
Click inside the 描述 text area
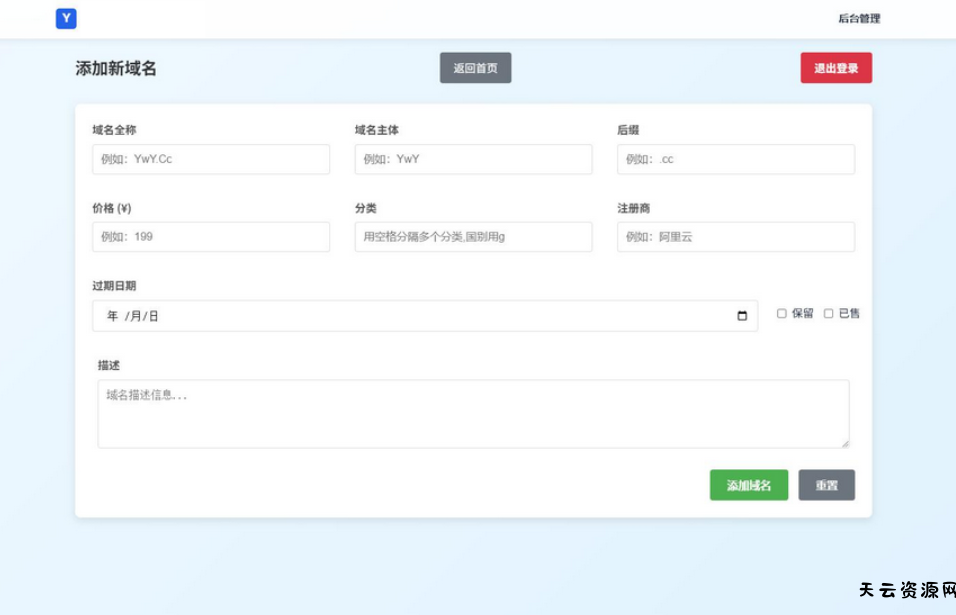click(x=473, y=414)
